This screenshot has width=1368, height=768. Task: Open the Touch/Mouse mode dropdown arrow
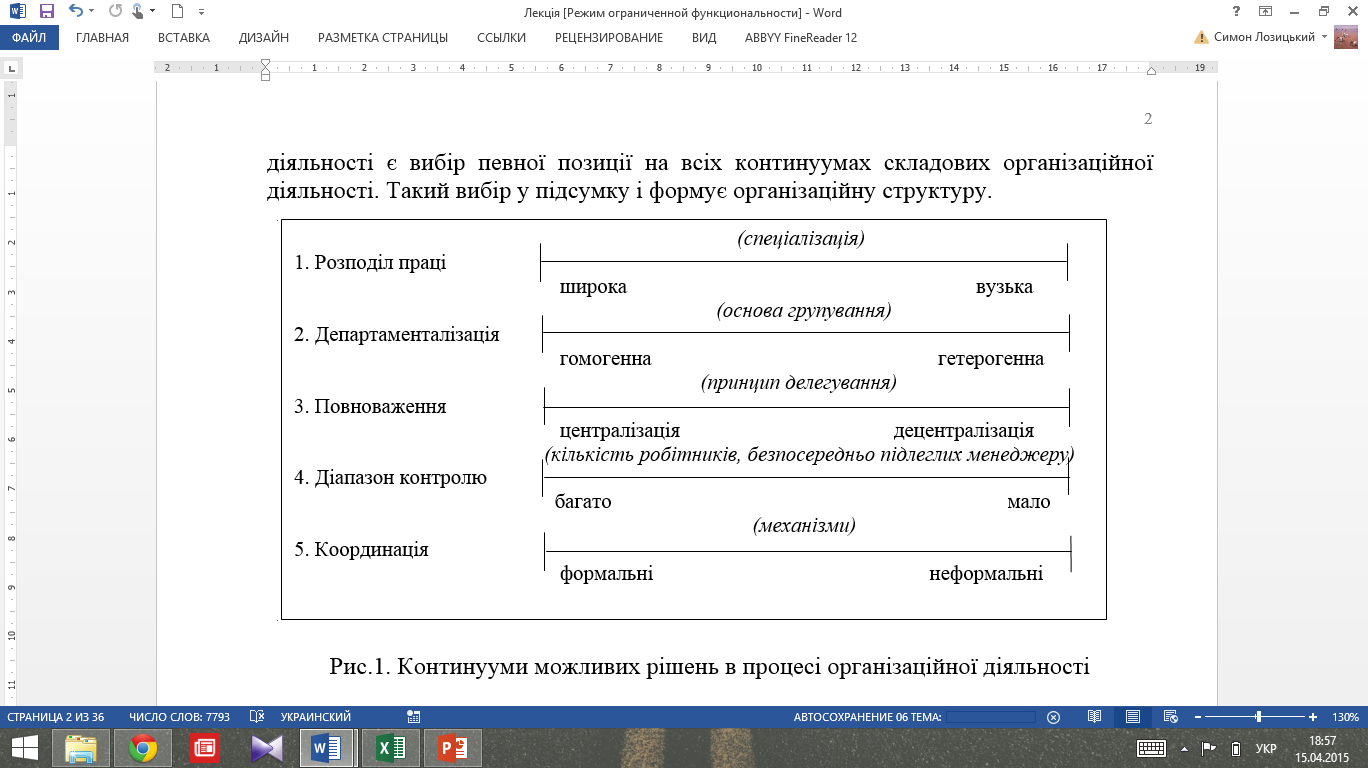click(152, 13)
